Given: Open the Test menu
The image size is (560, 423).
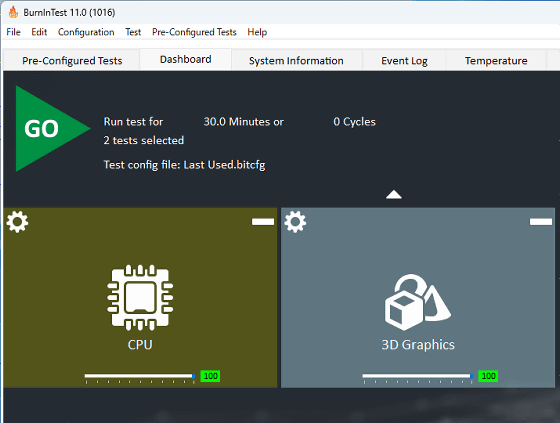Looking at the screenshot, I should point(133,32).
